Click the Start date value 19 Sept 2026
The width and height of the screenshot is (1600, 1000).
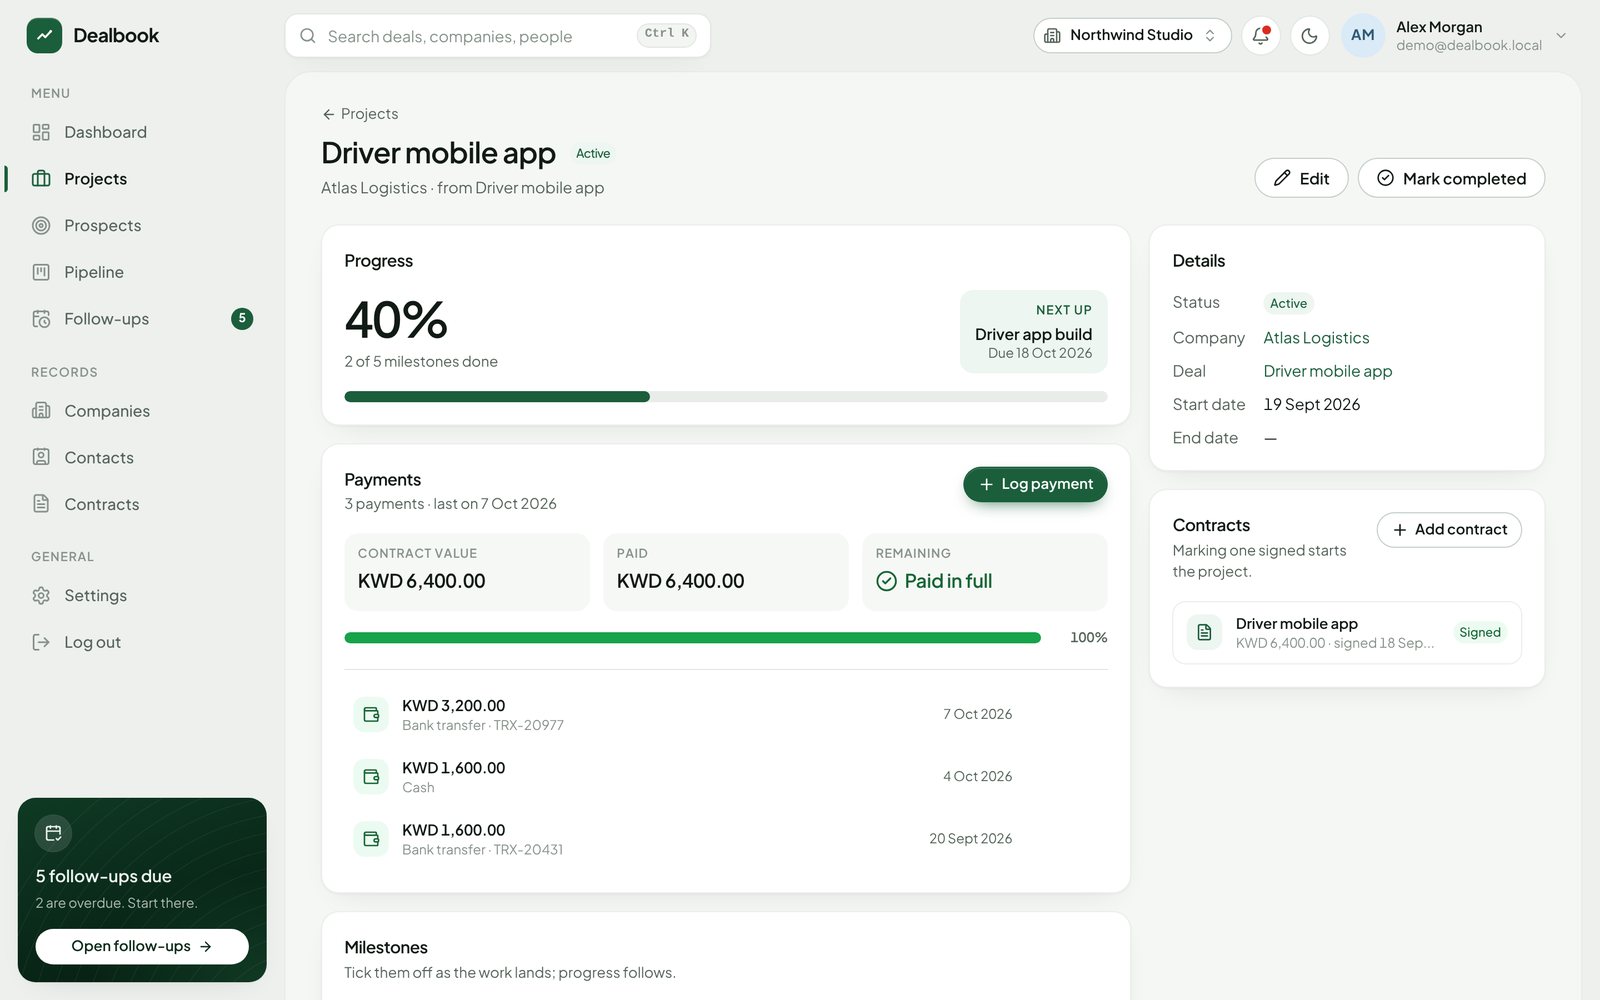1311,405
